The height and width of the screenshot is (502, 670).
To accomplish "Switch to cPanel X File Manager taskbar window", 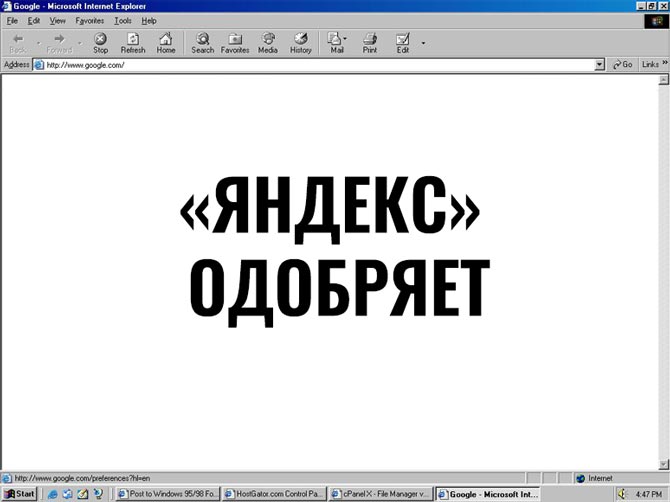I will coord(382,494).
